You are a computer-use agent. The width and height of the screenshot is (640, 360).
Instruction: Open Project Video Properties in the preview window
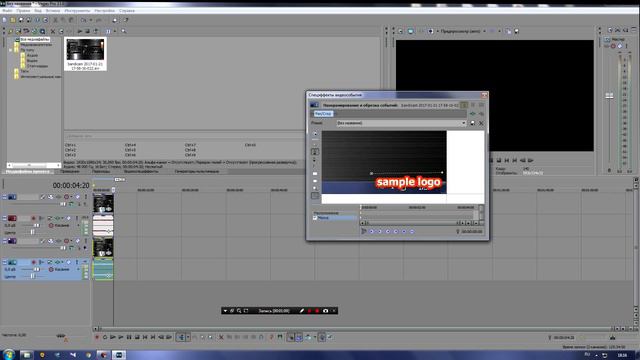(x=400, y=31)
